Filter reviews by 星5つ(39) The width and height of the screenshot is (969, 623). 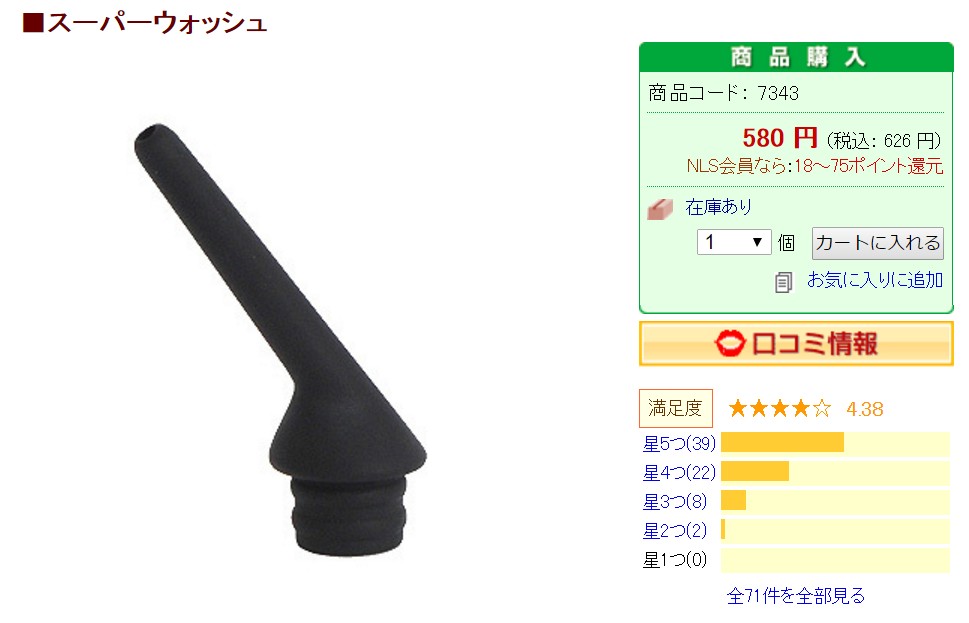(679, 443)
